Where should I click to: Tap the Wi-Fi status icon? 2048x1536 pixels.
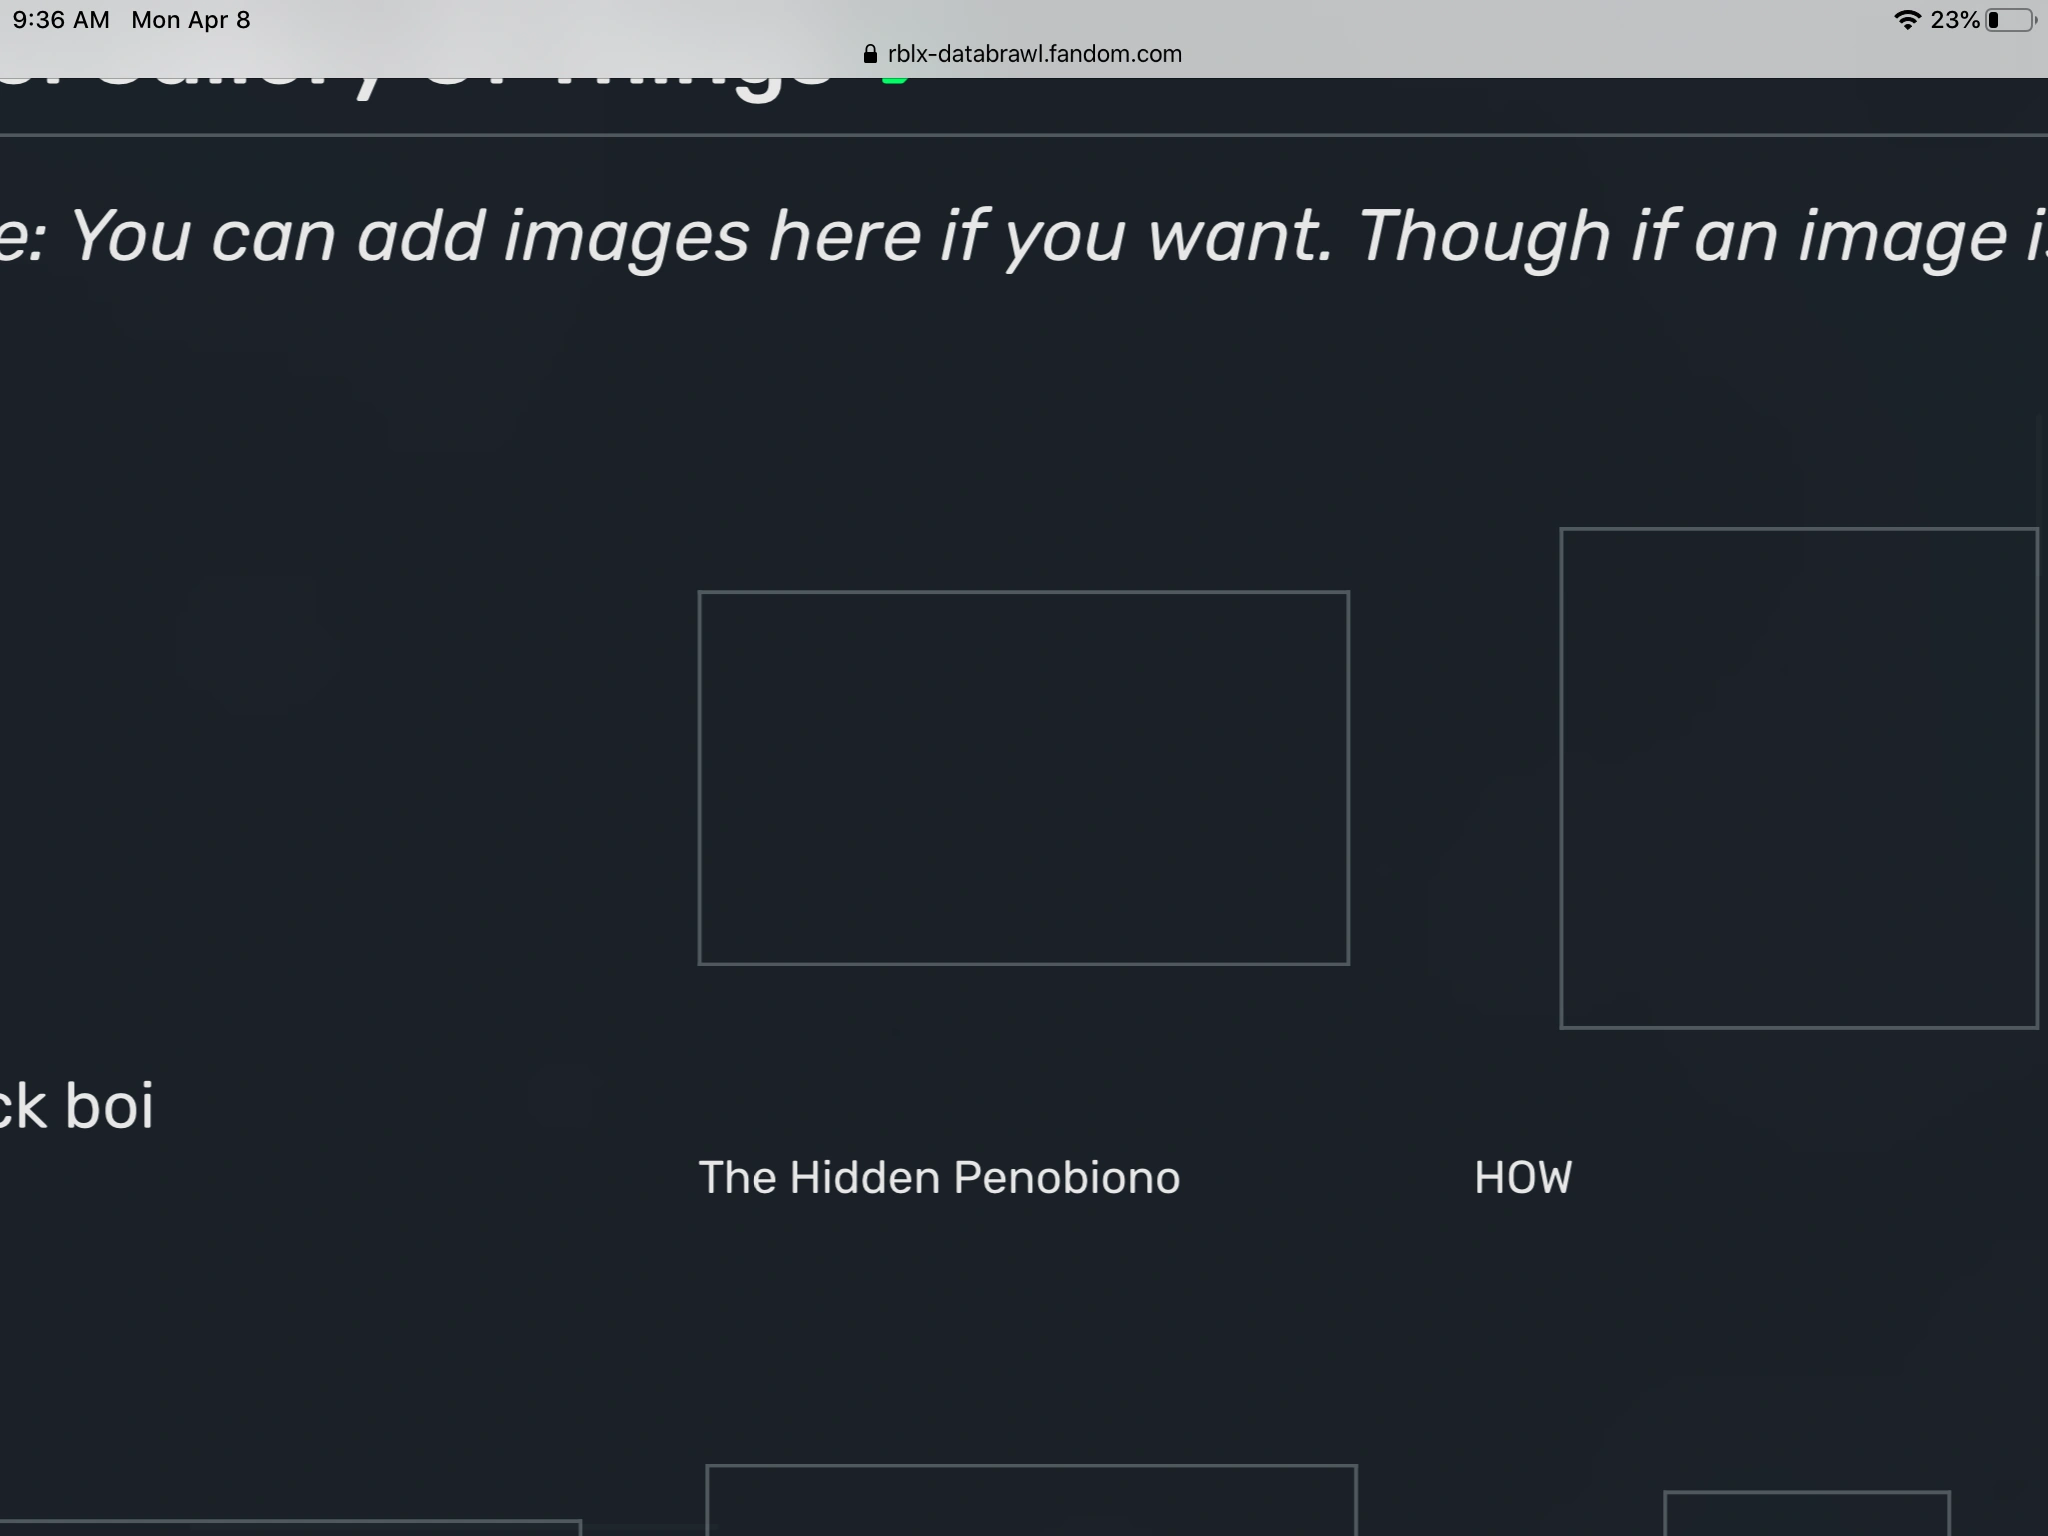[x=1907, y=20]
